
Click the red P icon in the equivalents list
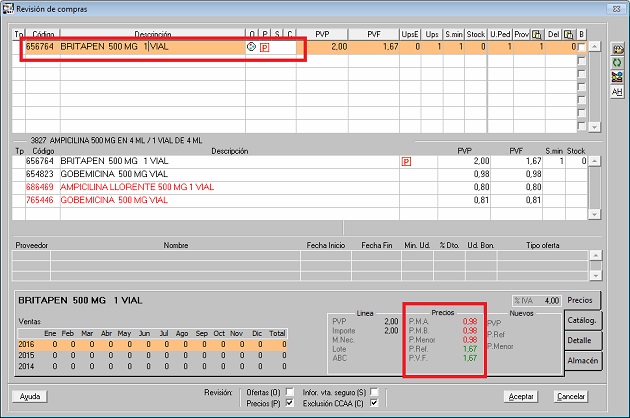point(406,162)
